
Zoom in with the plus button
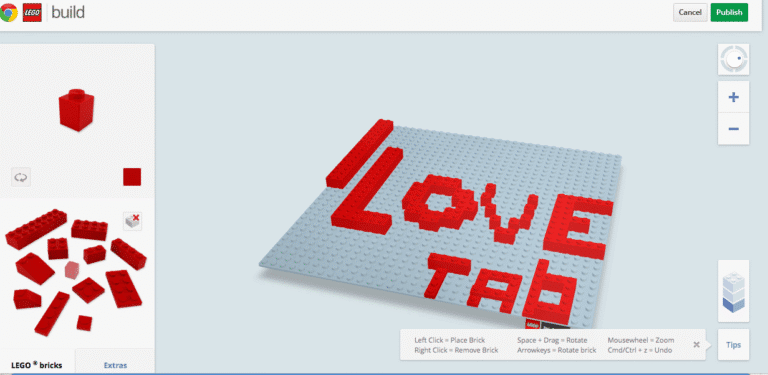[733, 97]
